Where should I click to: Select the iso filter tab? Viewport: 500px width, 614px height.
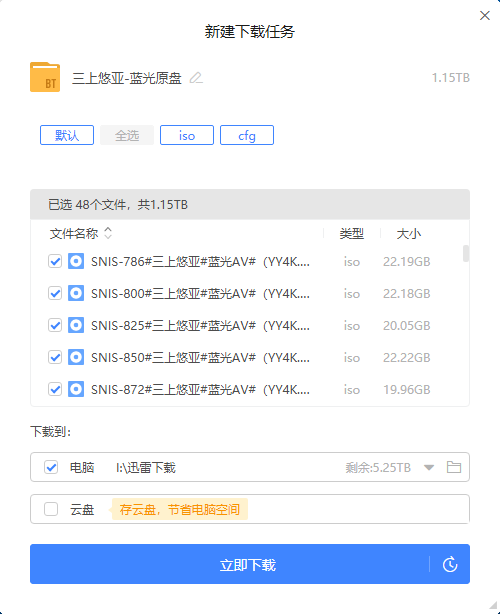[x=187, y=135]
